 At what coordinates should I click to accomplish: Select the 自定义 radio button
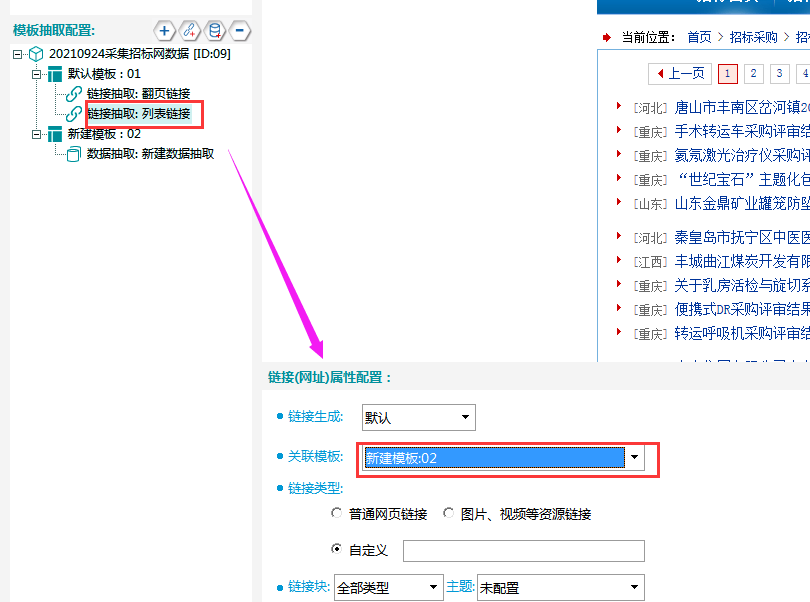coord(337,549)
